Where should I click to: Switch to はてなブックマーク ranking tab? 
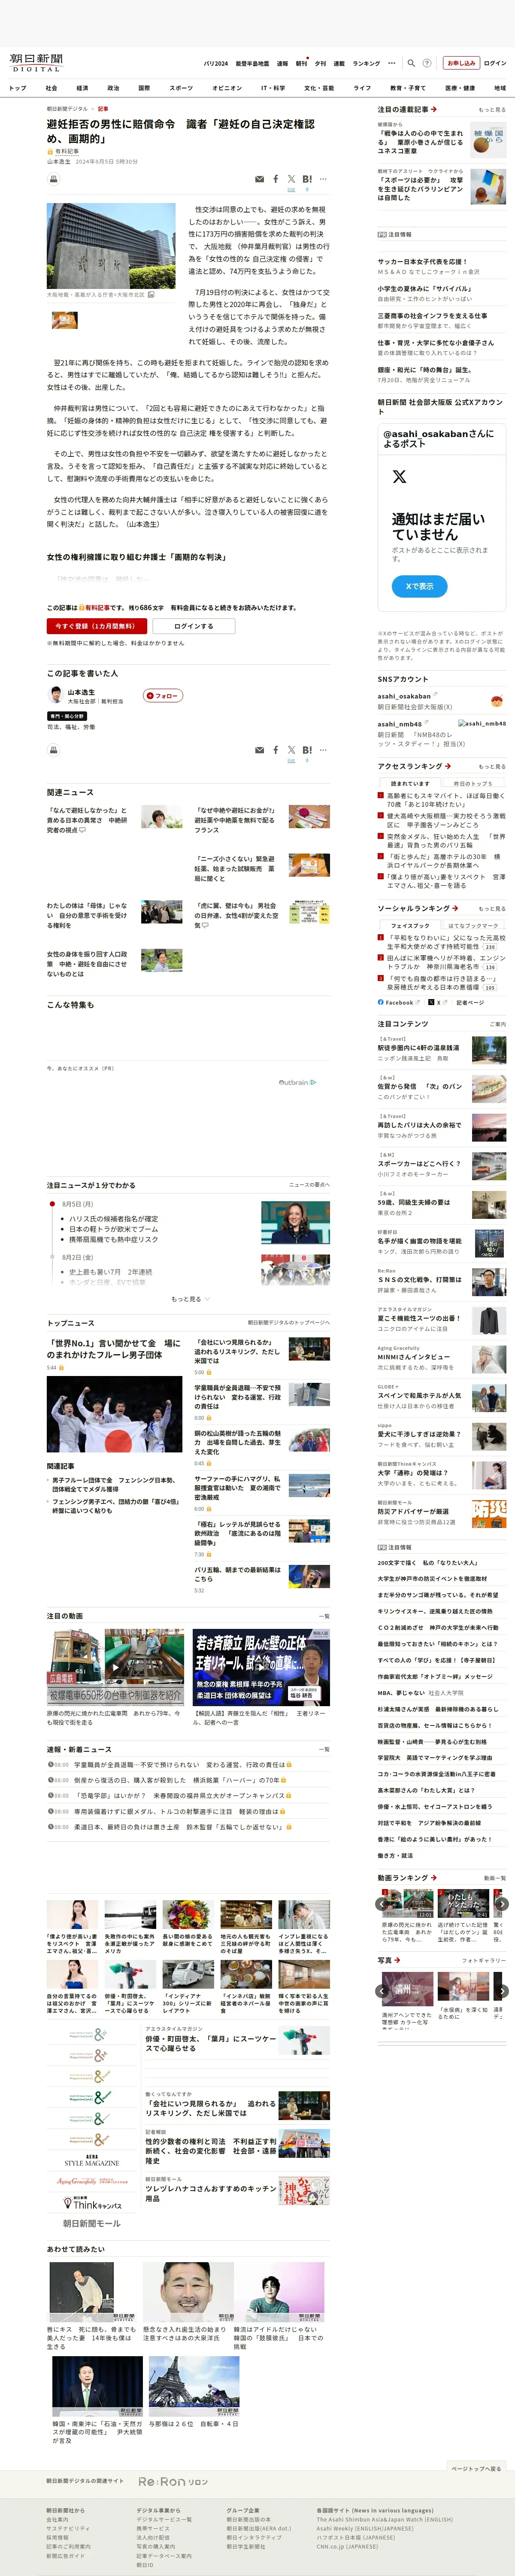tap(472, 926)
